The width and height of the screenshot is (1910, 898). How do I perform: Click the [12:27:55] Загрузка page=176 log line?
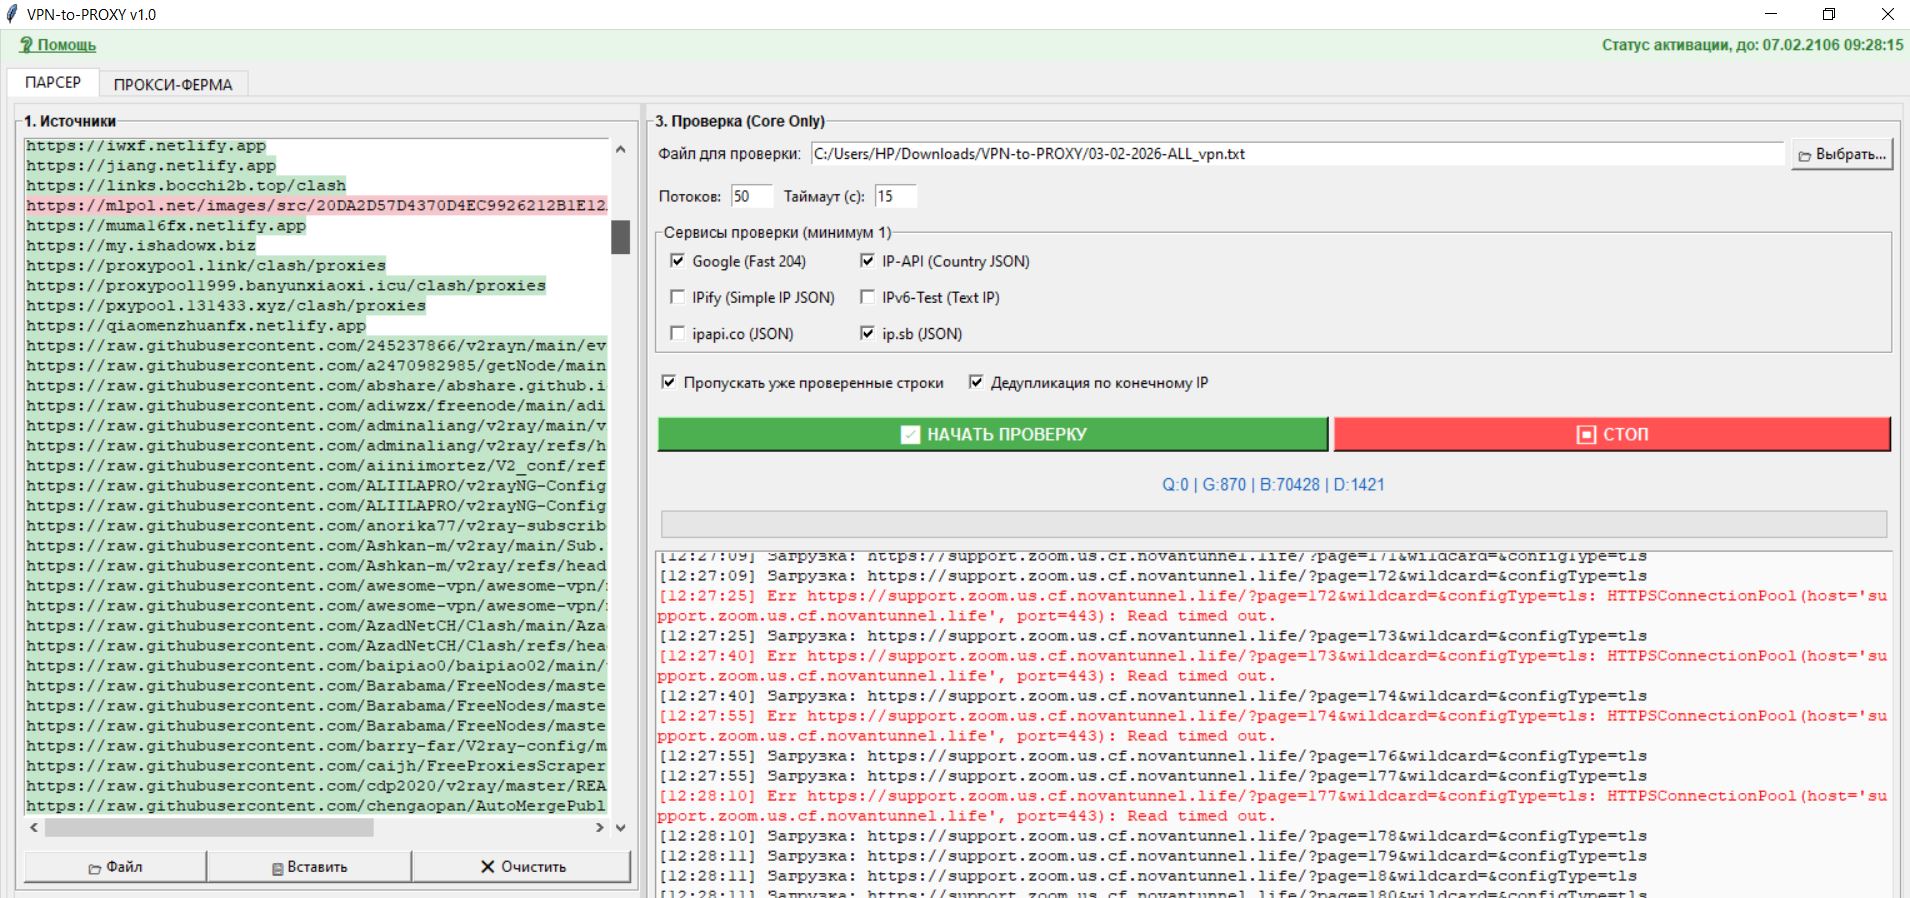click(x=1152, y=756)
